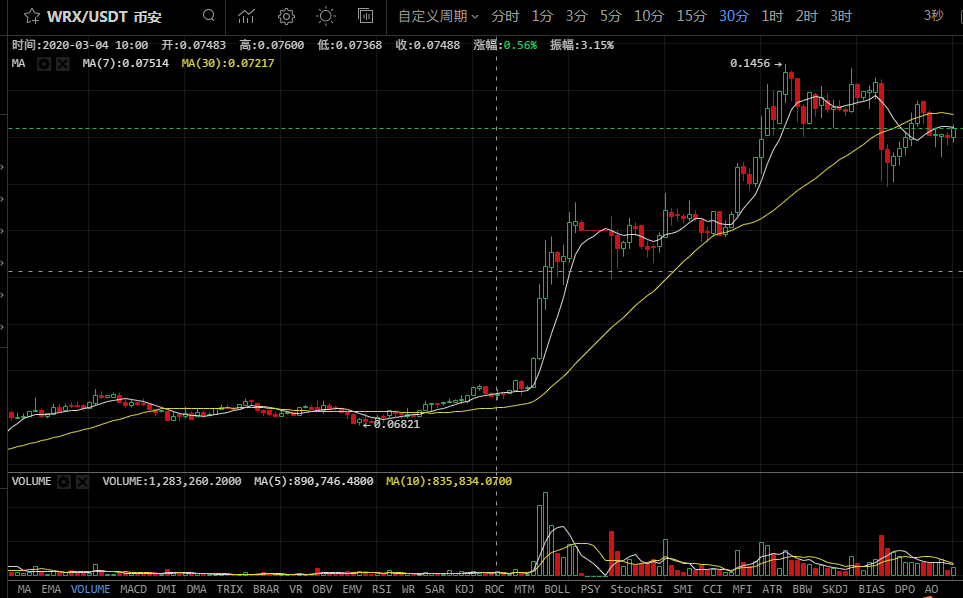Apply the DPO indicator

[x=905, y=589]
